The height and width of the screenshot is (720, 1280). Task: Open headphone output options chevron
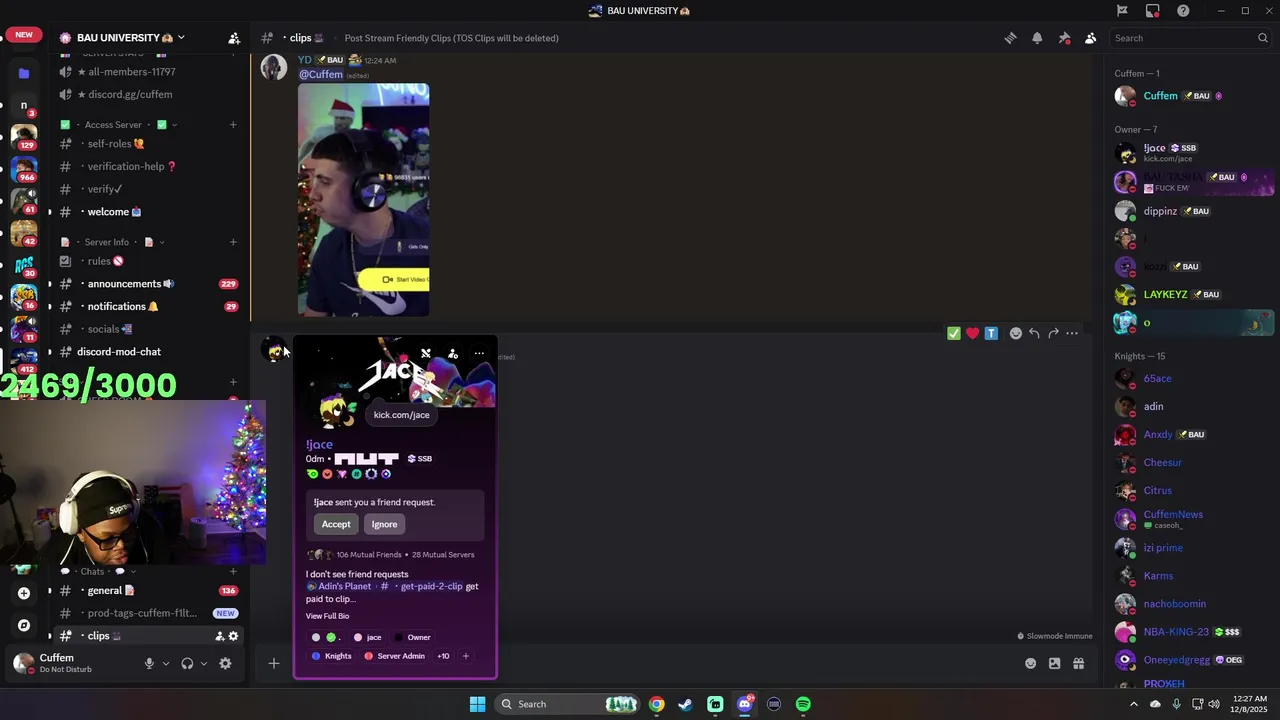(204, 663)
